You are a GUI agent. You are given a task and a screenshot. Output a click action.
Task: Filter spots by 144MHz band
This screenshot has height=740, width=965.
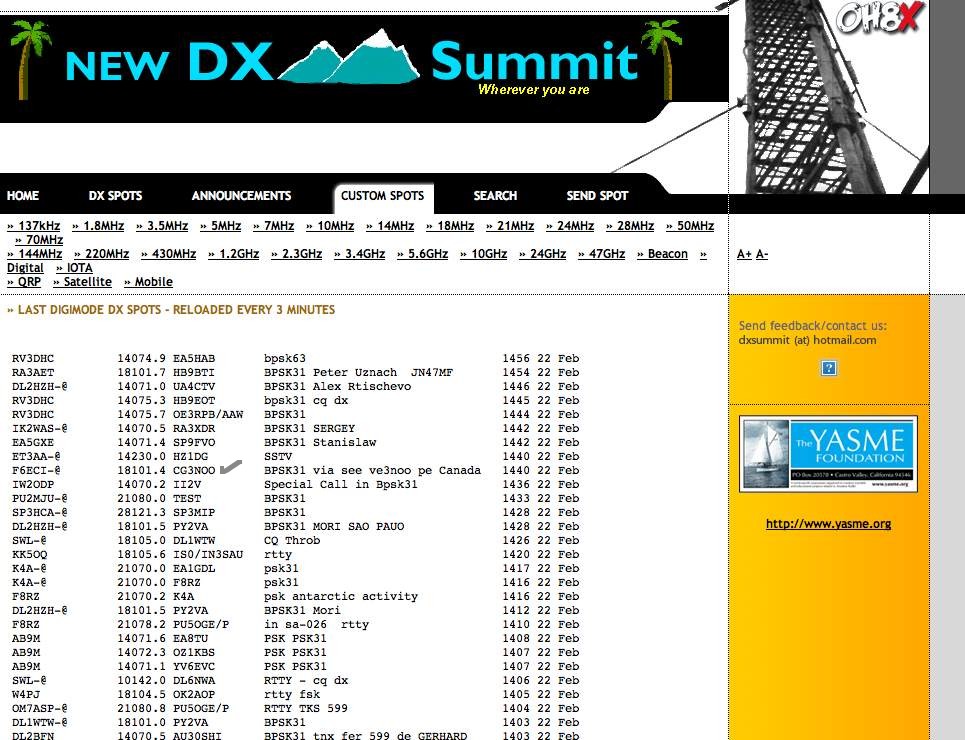tap(34, 254)
